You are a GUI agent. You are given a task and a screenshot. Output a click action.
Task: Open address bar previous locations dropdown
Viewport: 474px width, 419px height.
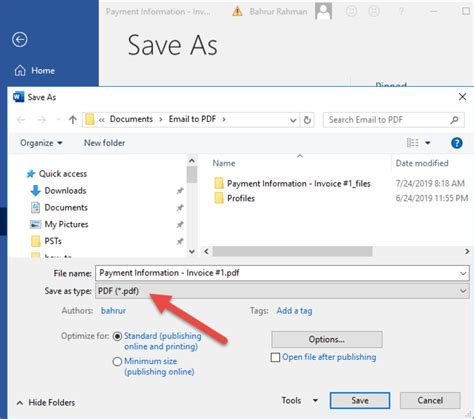293,120
